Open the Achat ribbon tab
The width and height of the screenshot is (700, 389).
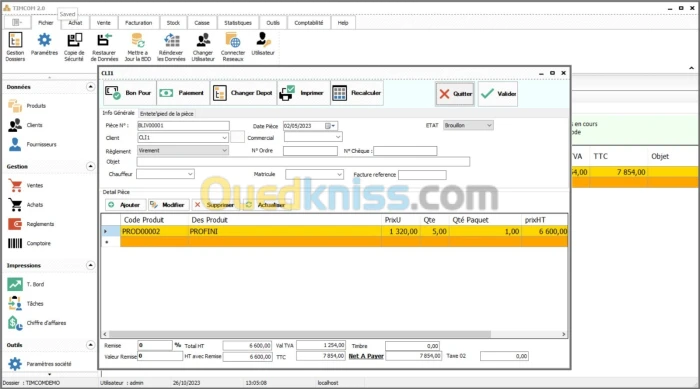click(x=75, y=23)
